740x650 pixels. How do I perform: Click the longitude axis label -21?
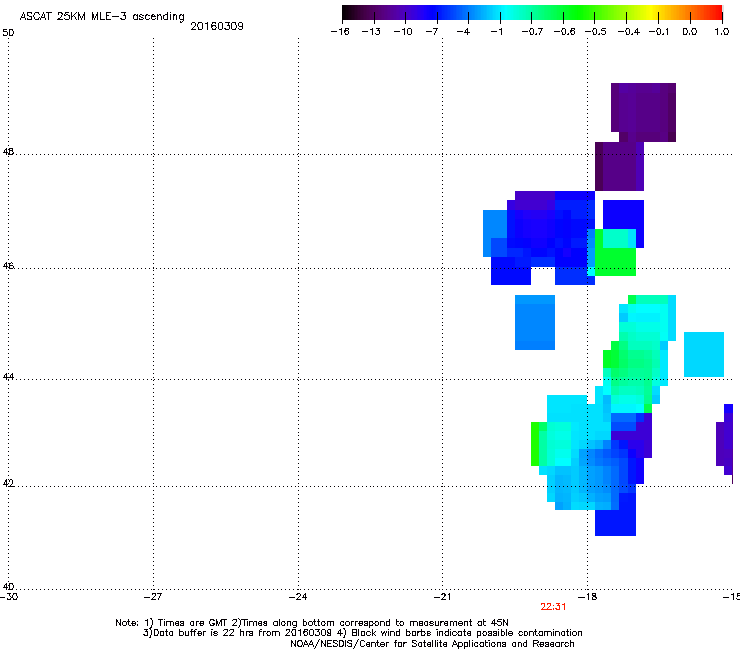pos(442,597)
